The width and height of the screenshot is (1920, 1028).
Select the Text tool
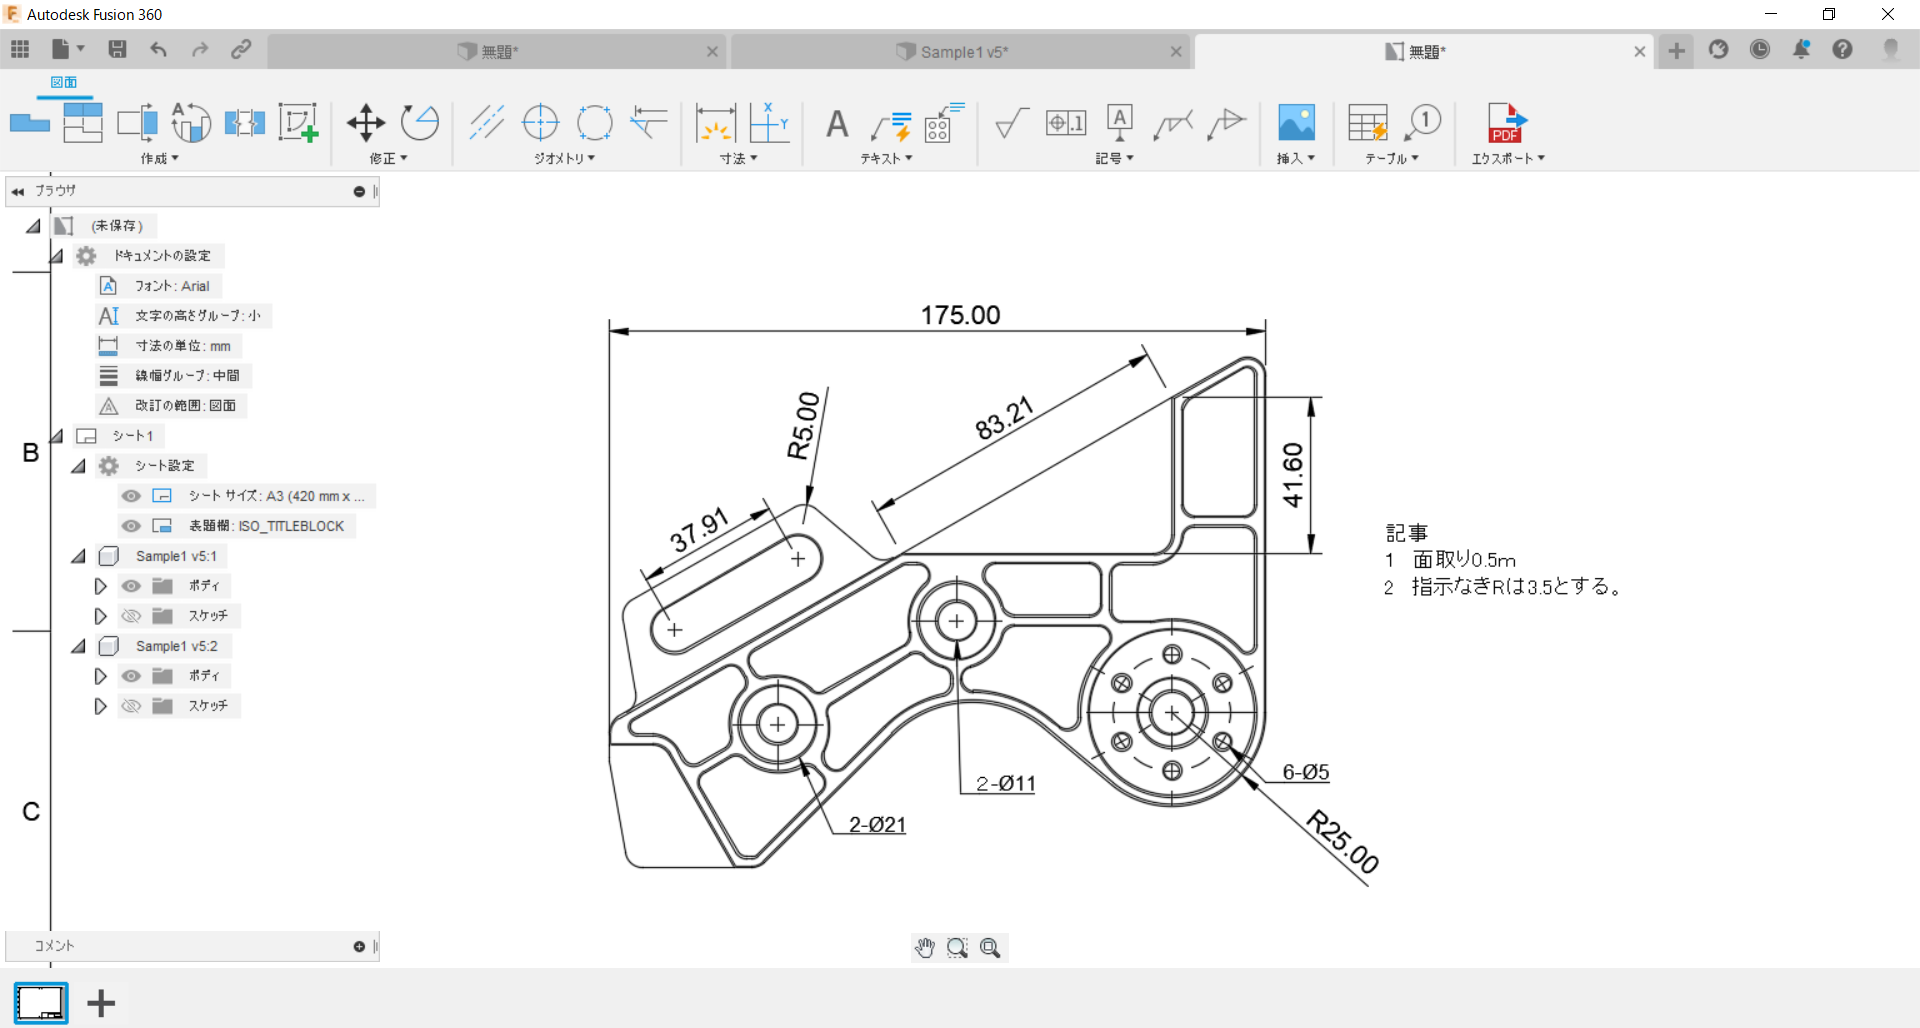pos(837,124)
